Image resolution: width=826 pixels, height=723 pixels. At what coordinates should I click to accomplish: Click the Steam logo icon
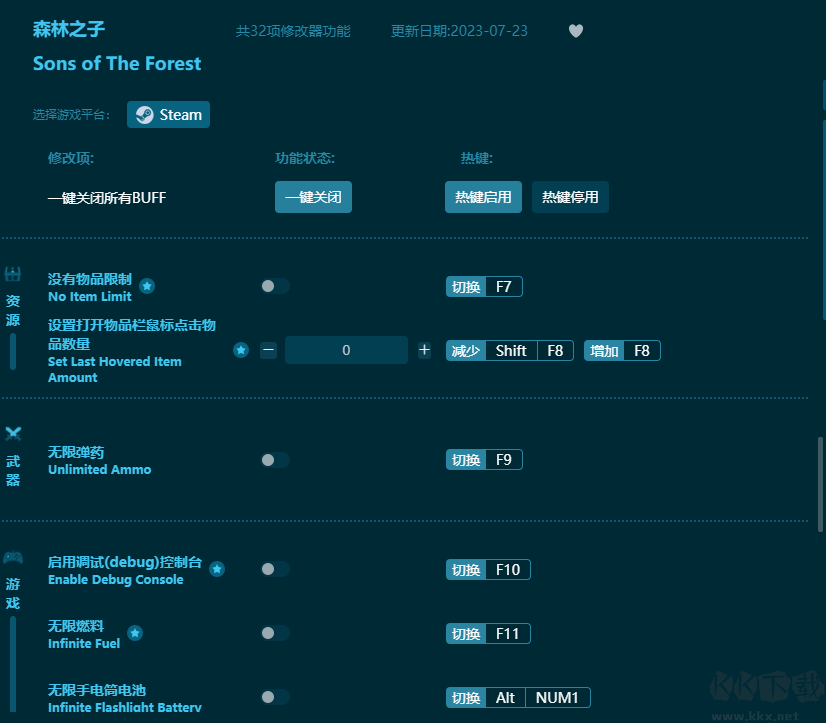(x=144, y=115)
